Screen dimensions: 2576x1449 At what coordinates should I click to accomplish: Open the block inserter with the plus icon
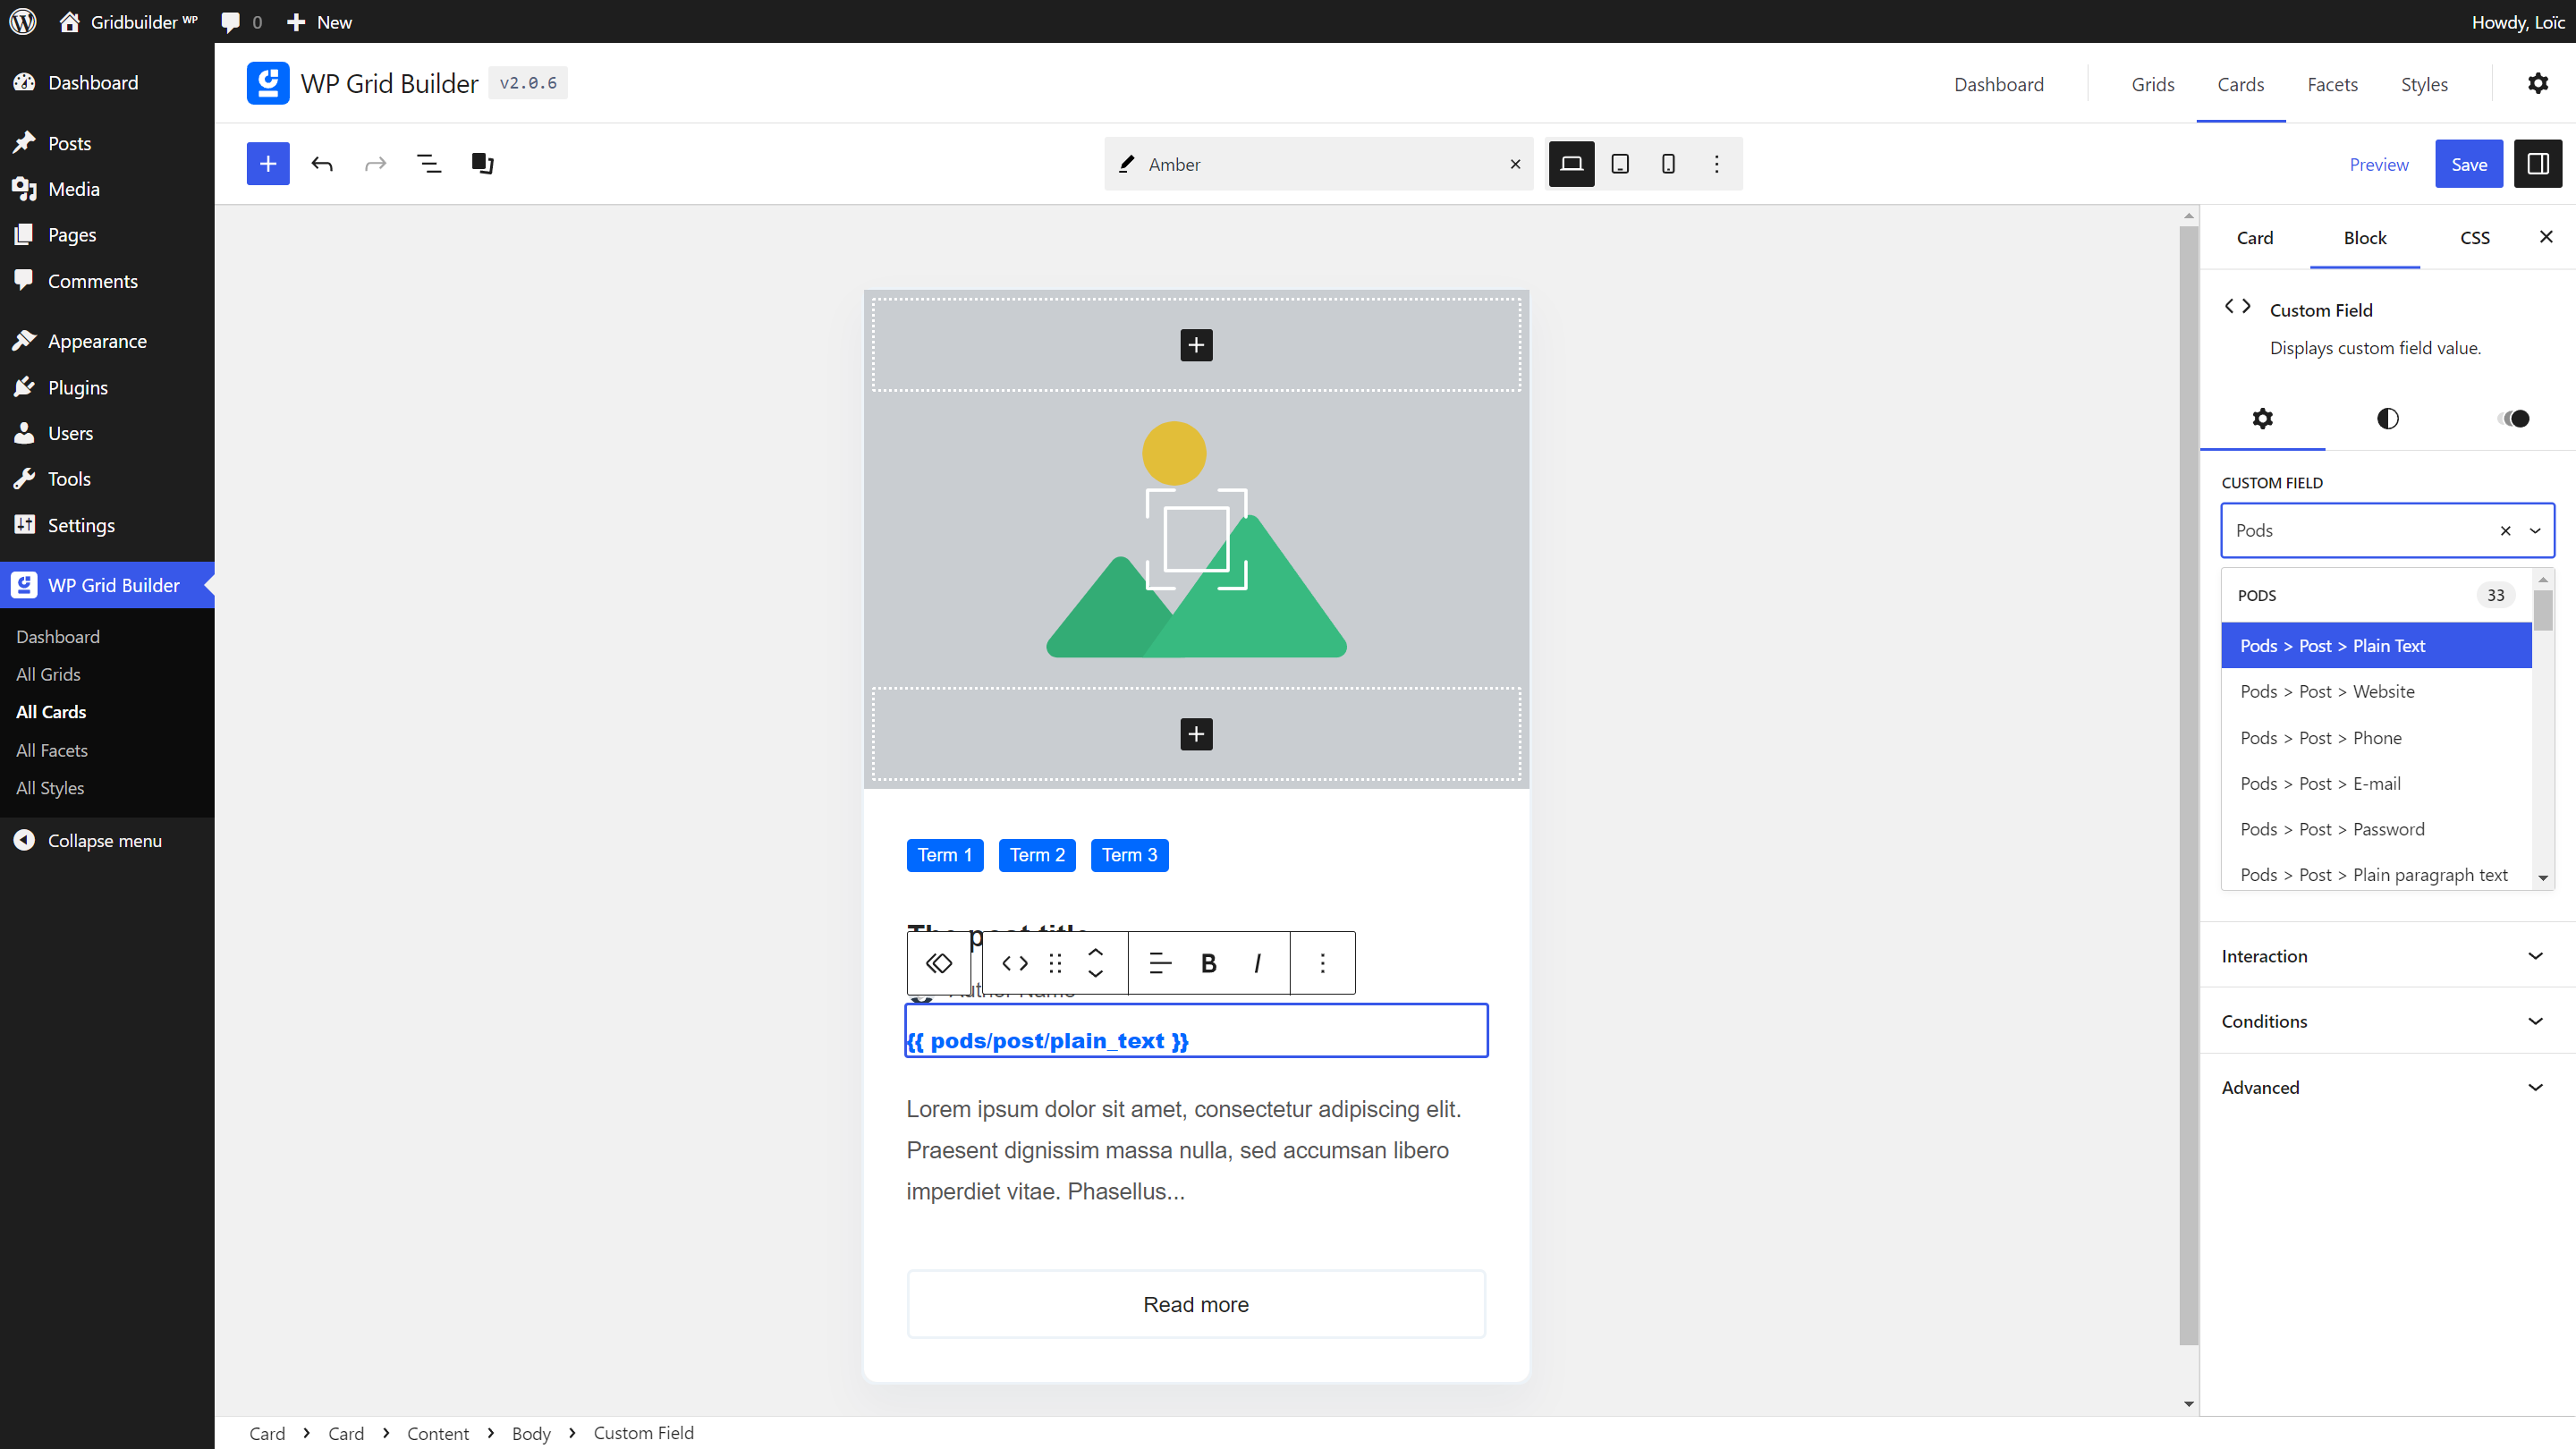point(267,163)
